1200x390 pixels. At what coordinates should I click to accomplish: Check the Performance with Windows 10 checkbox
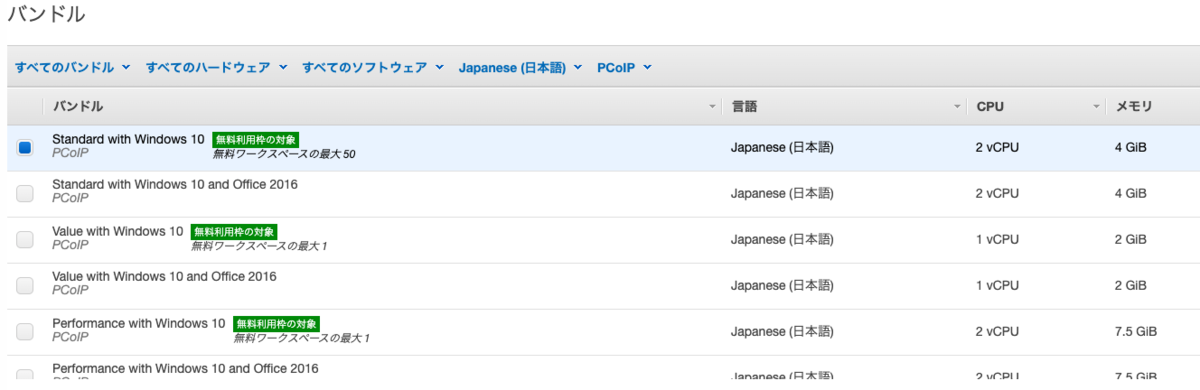(25, 331)
